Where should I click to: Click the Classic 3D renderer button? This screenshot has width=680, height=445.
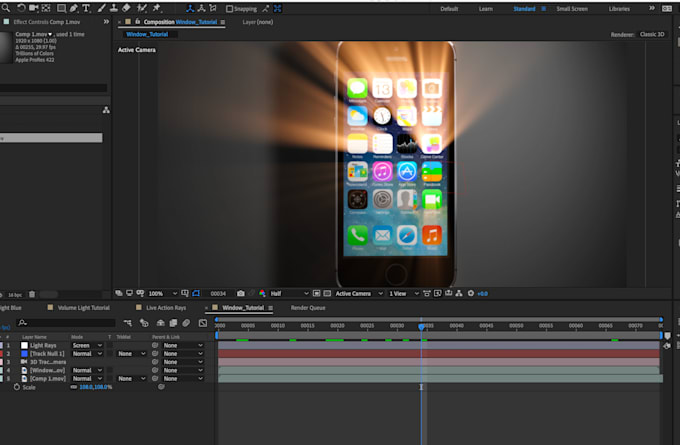pyautogui.click(x=652, y=34)
